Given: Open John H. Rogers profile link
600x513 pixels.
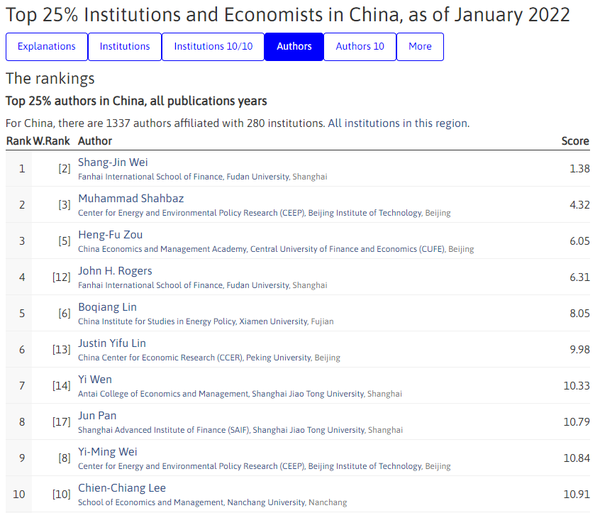Looking at the screenshot, I should click(115, 271).
